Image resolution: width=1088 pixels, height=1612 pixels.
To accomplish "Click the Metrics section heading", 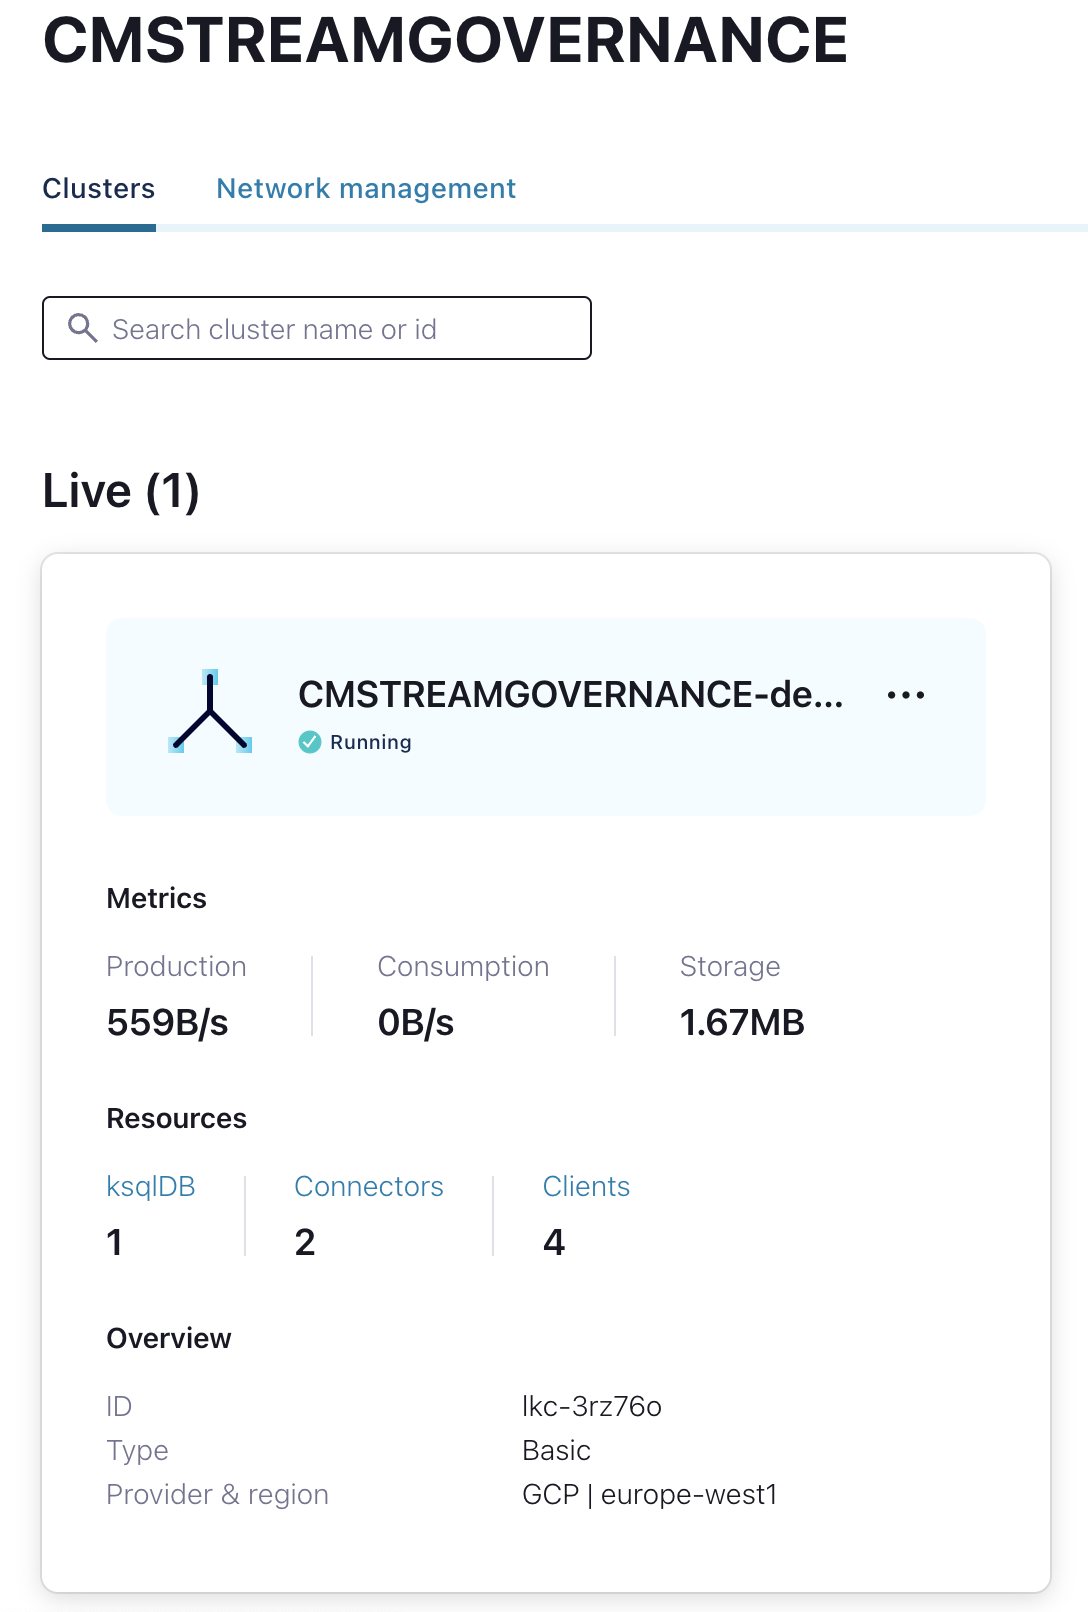I will click(x=157, y=898).
